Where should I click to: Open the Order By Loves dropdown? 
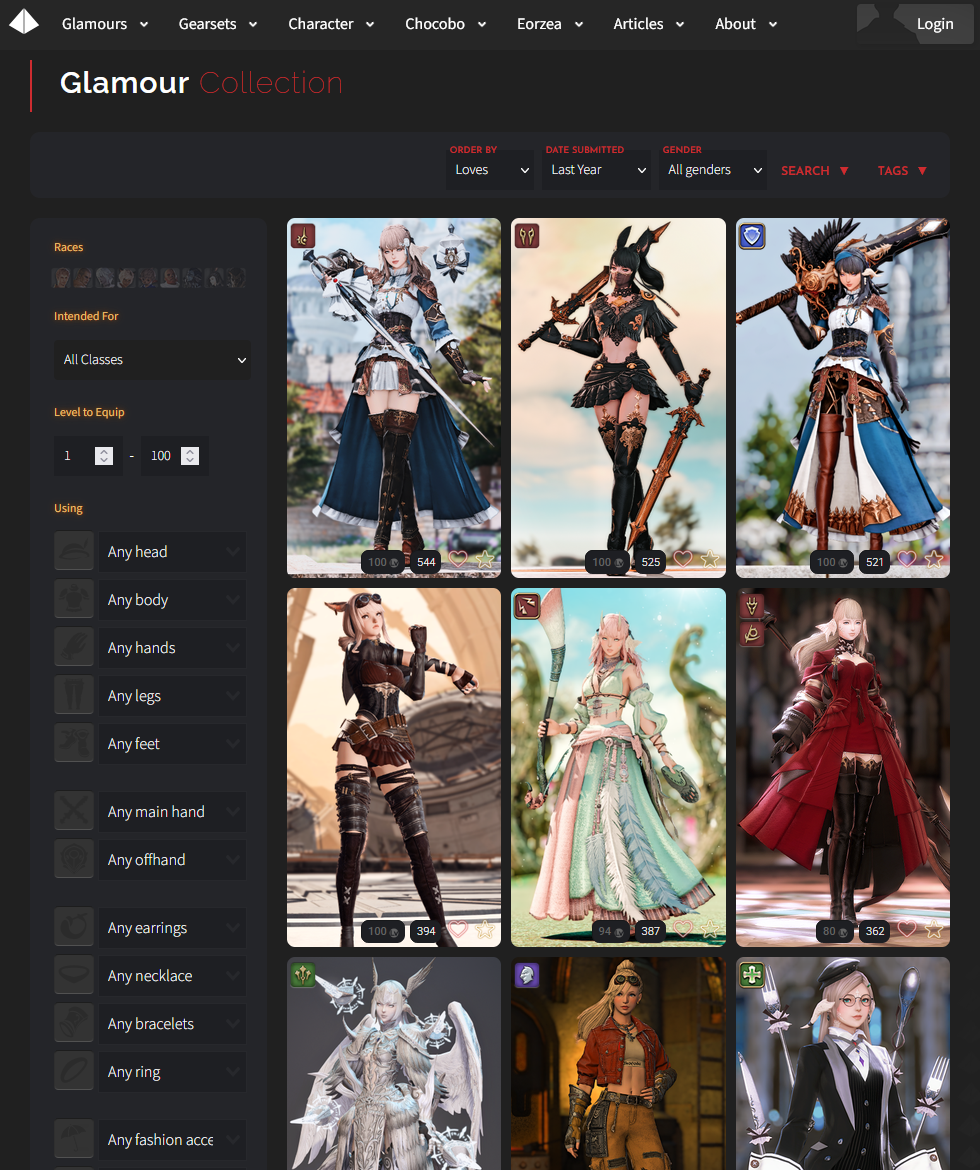point(490,170)
